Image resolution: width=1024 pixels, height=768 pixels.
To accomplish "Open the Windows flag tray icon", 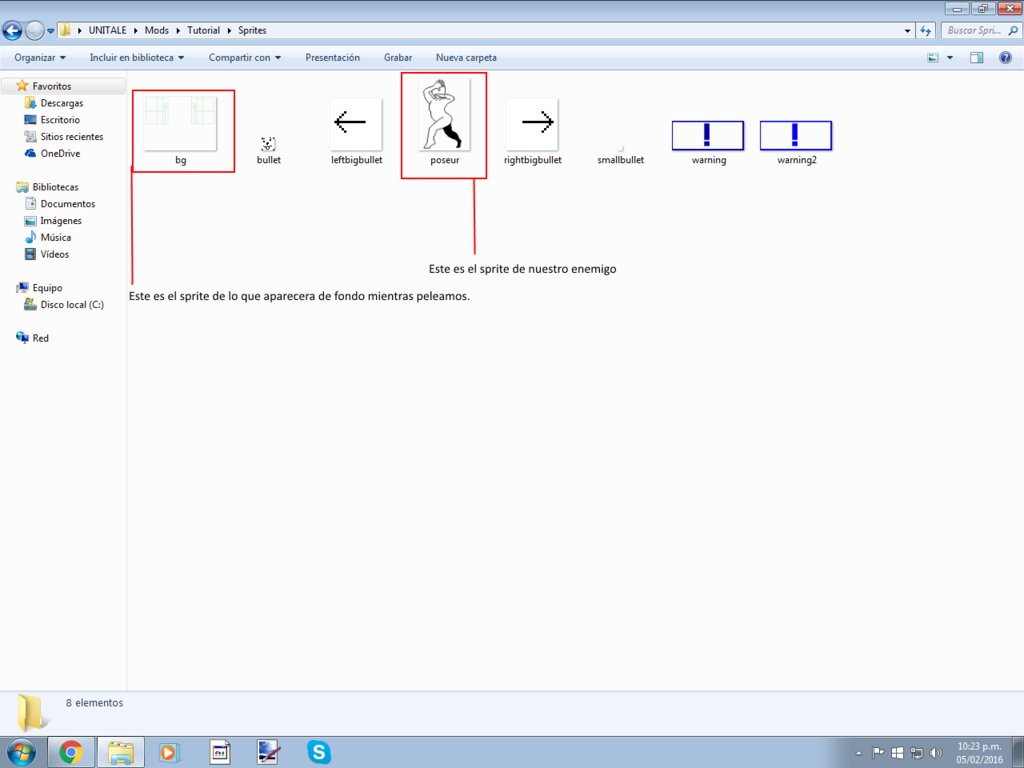I will (897, 753).
